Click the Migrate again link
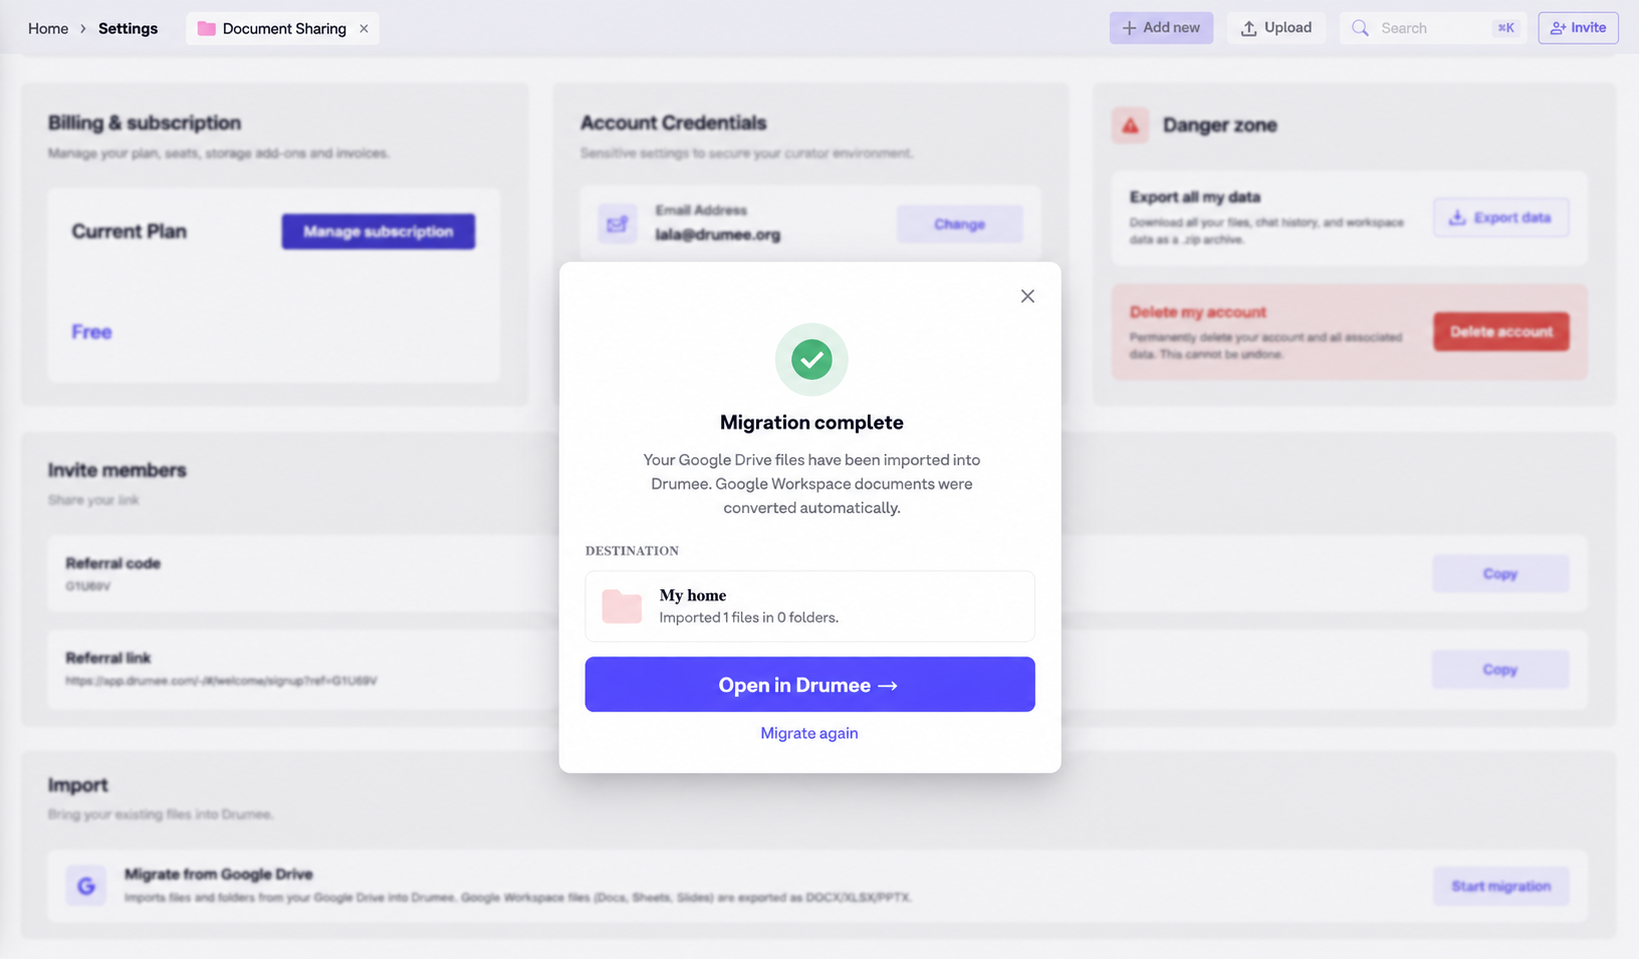The image size is (1639, 959). pyautogui.click(x=809, y=733)
